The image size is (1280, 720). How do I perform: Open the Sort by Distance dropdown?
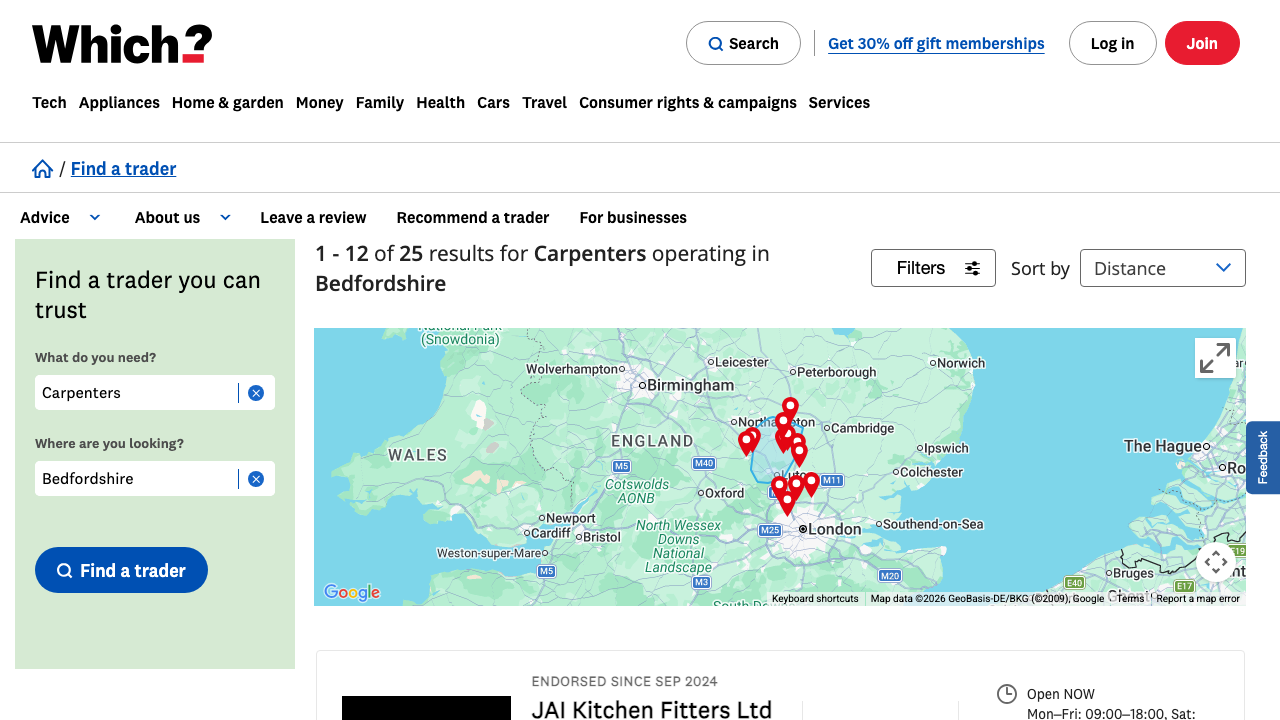1162,267
